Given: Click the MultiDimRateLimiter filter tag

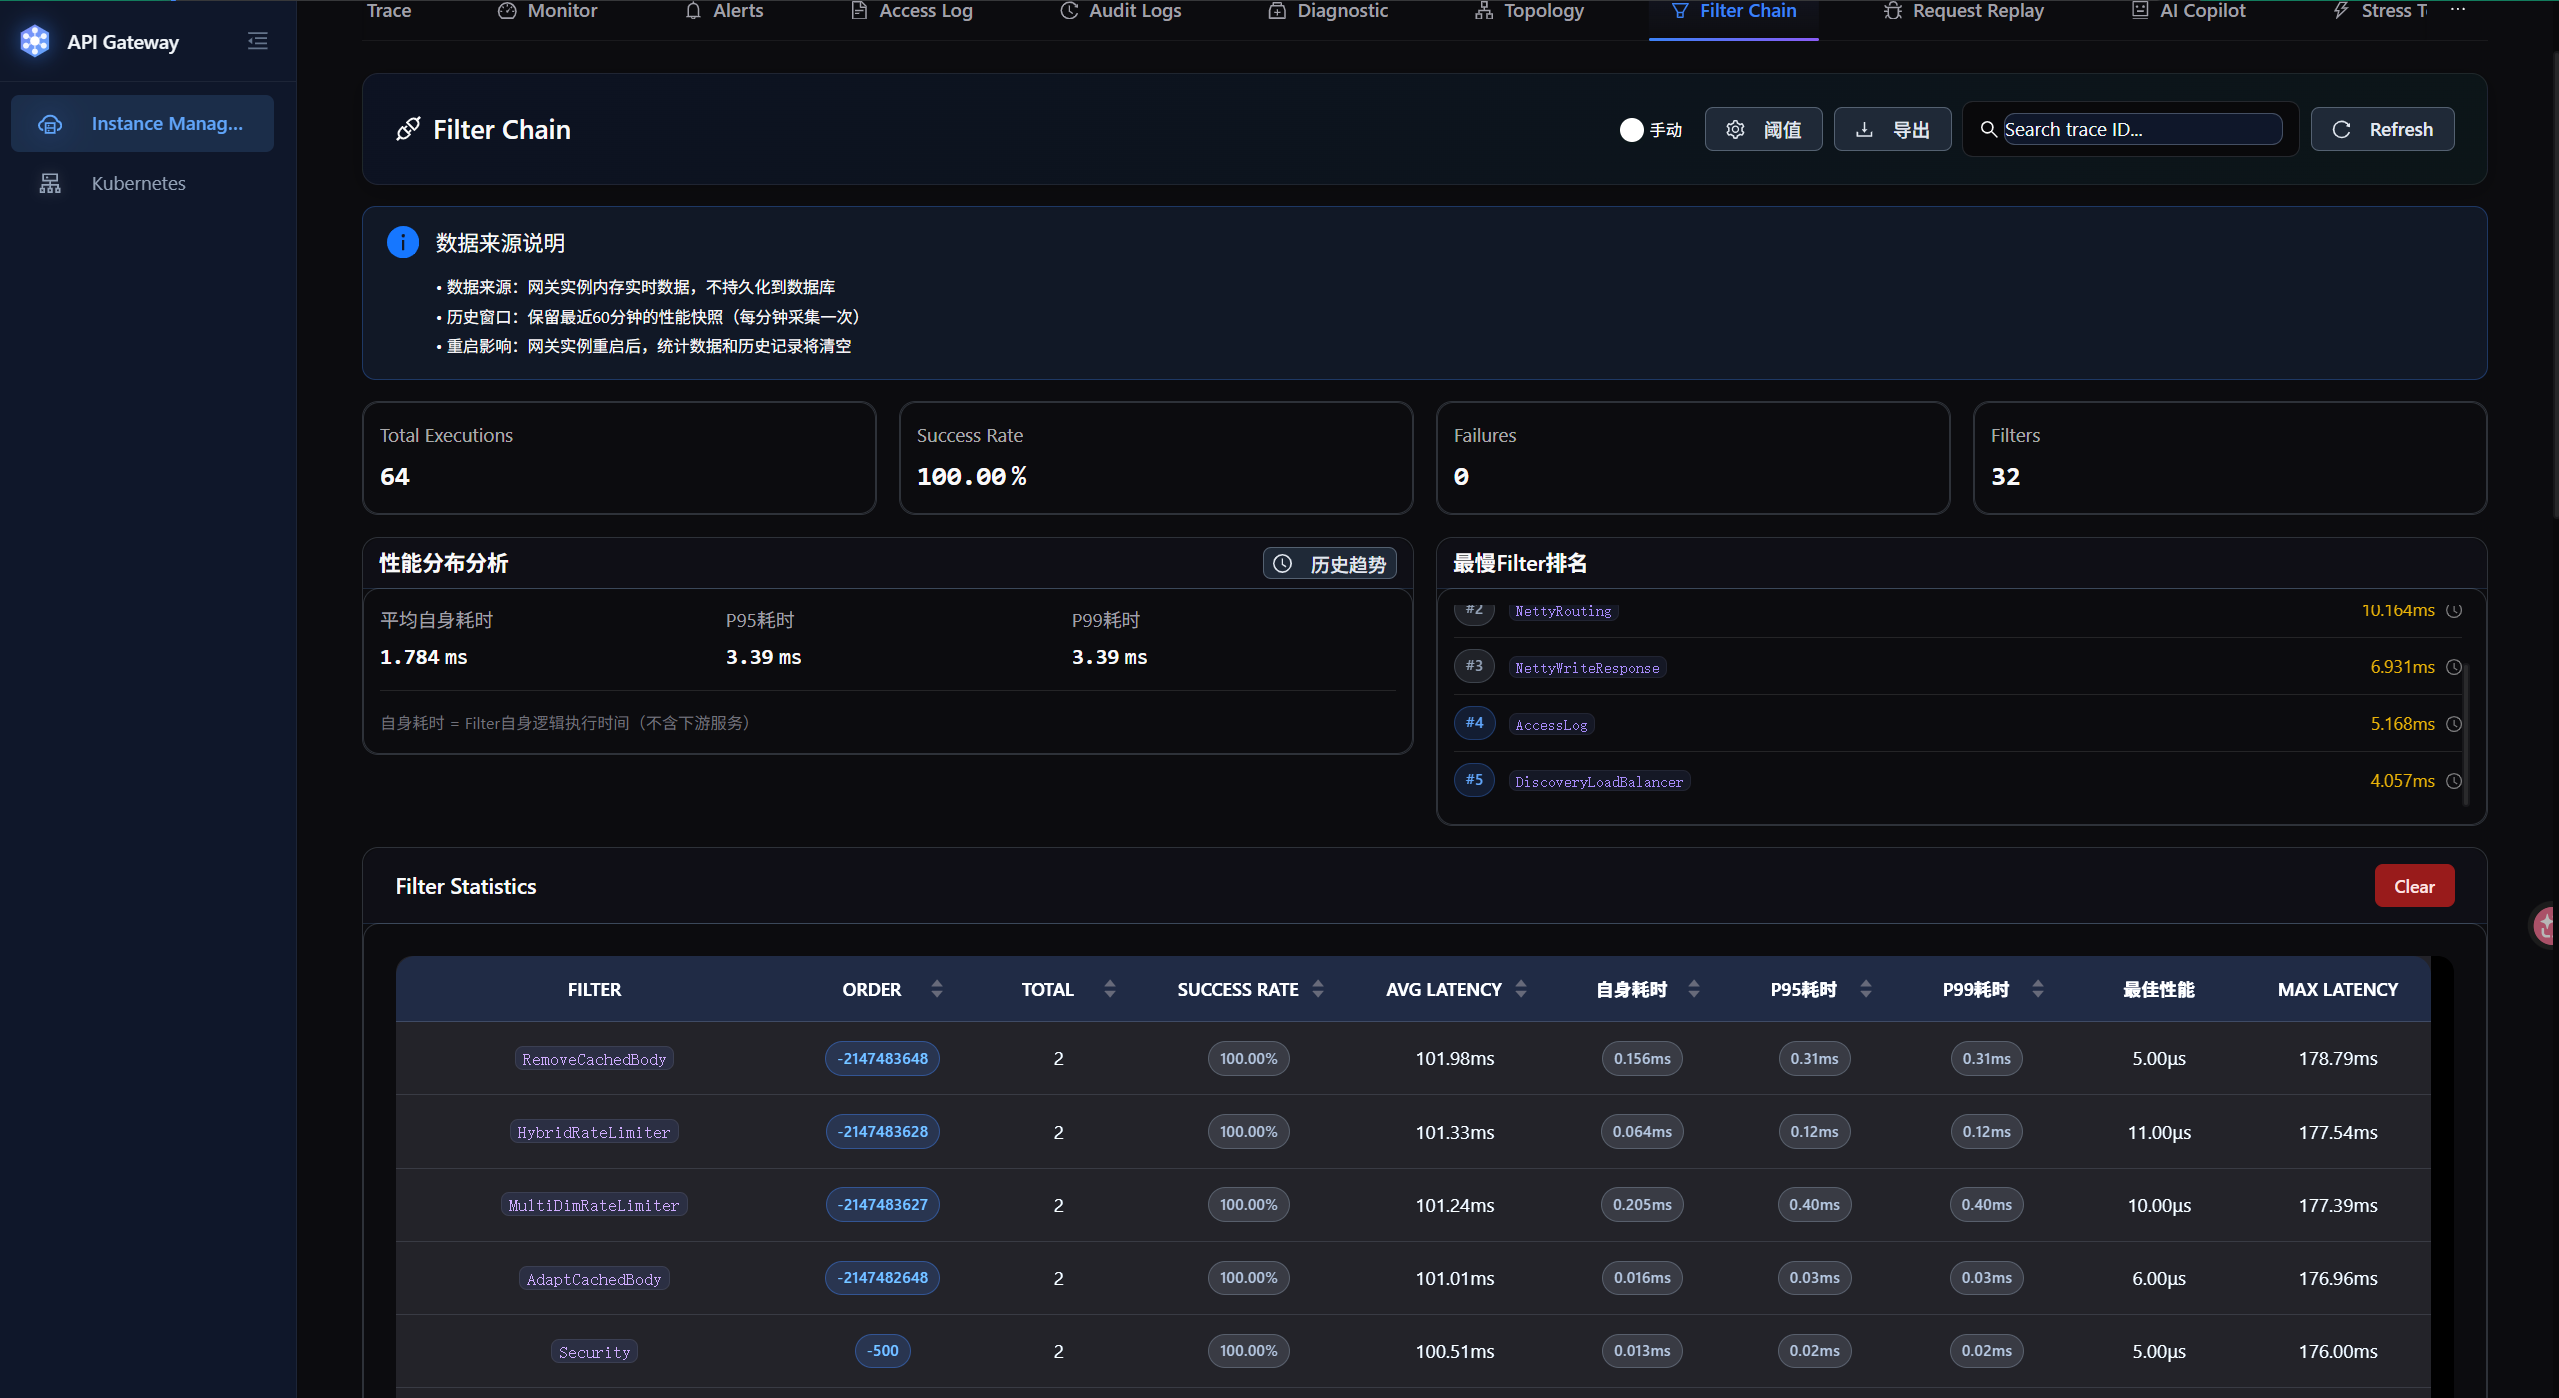Looking at the screenshot, I should point(594,1205).
